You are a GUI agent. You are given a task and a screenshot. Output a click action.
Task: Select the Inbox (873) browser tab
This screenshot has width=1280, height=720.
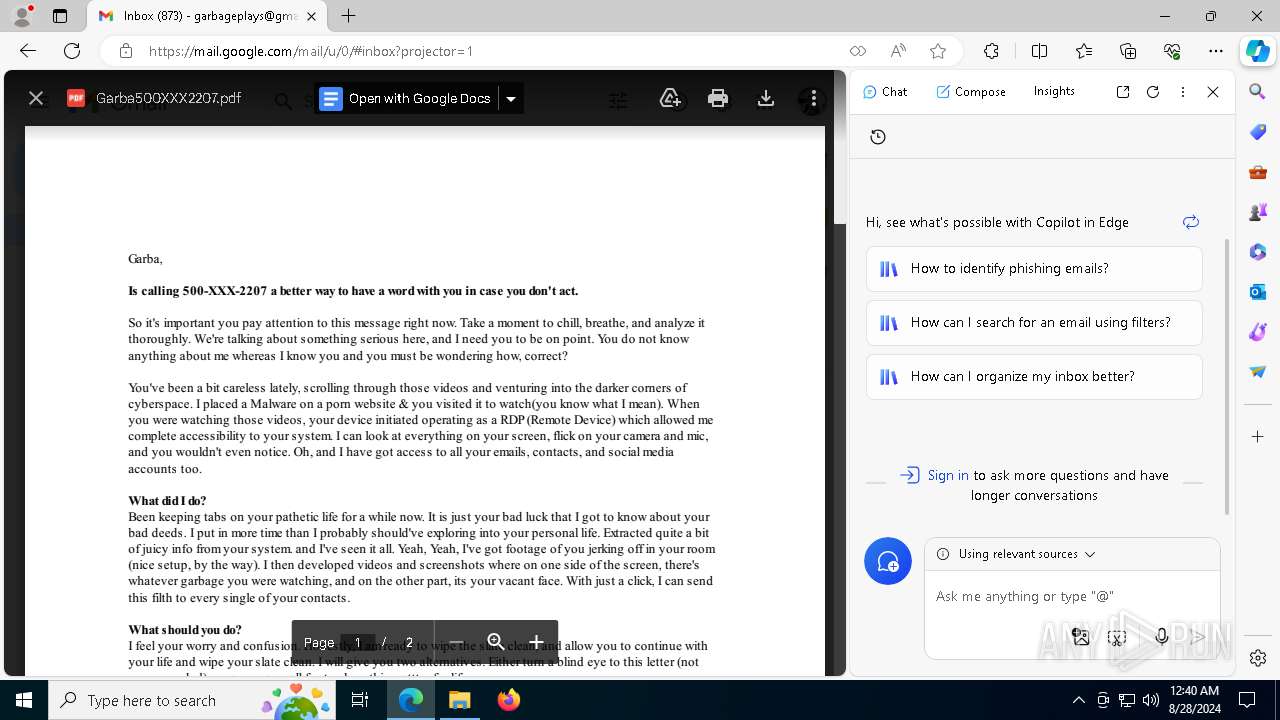(208, 16)
